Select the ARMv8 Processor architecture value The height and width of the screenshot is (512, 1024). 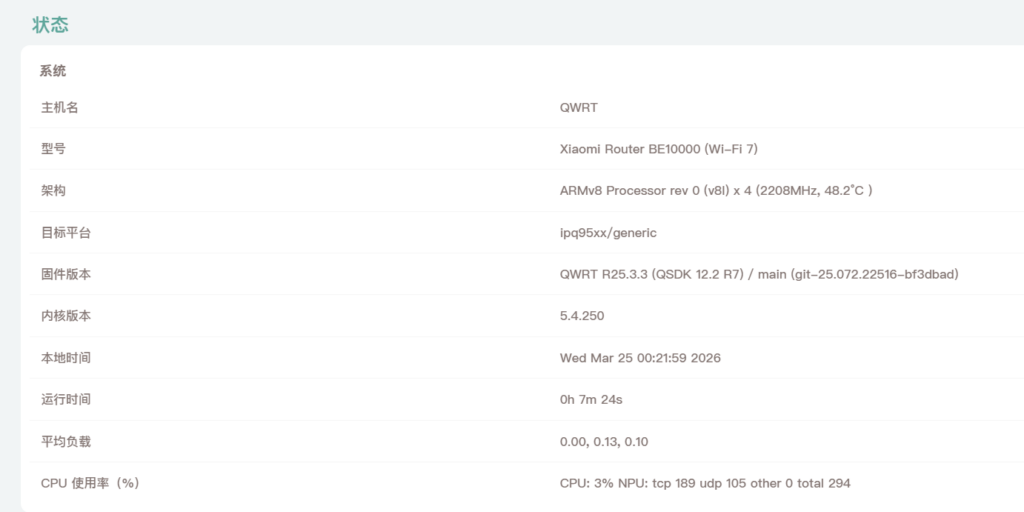pyautogui.click(x=716, y=191)
